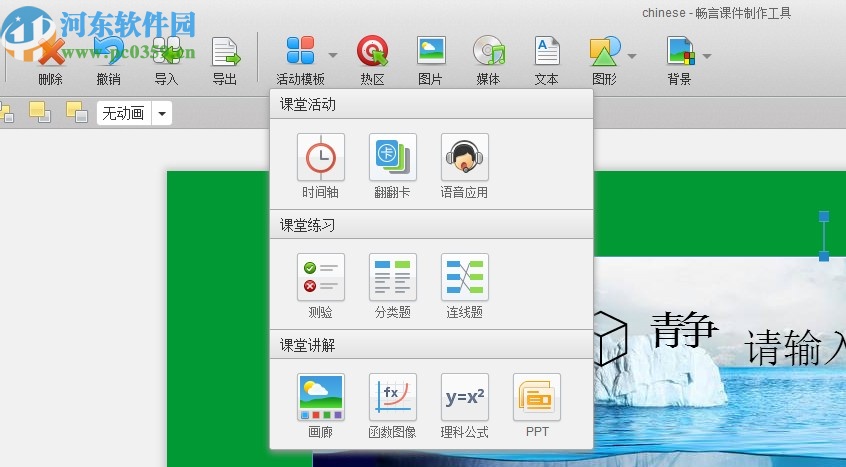
Task: Open the 语音应用 voice application
Action: [x=465, y=157]
